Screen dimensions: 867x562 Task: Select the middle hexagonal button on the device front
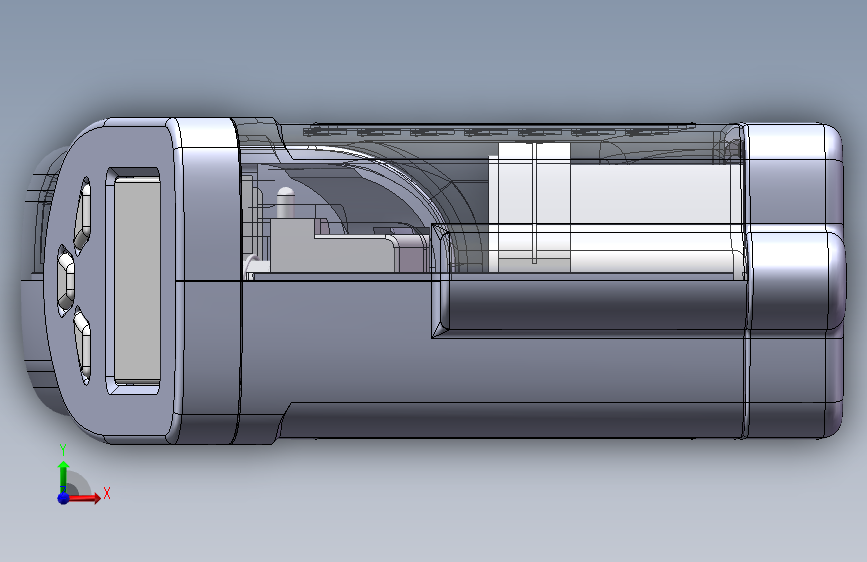coord(66,280)
